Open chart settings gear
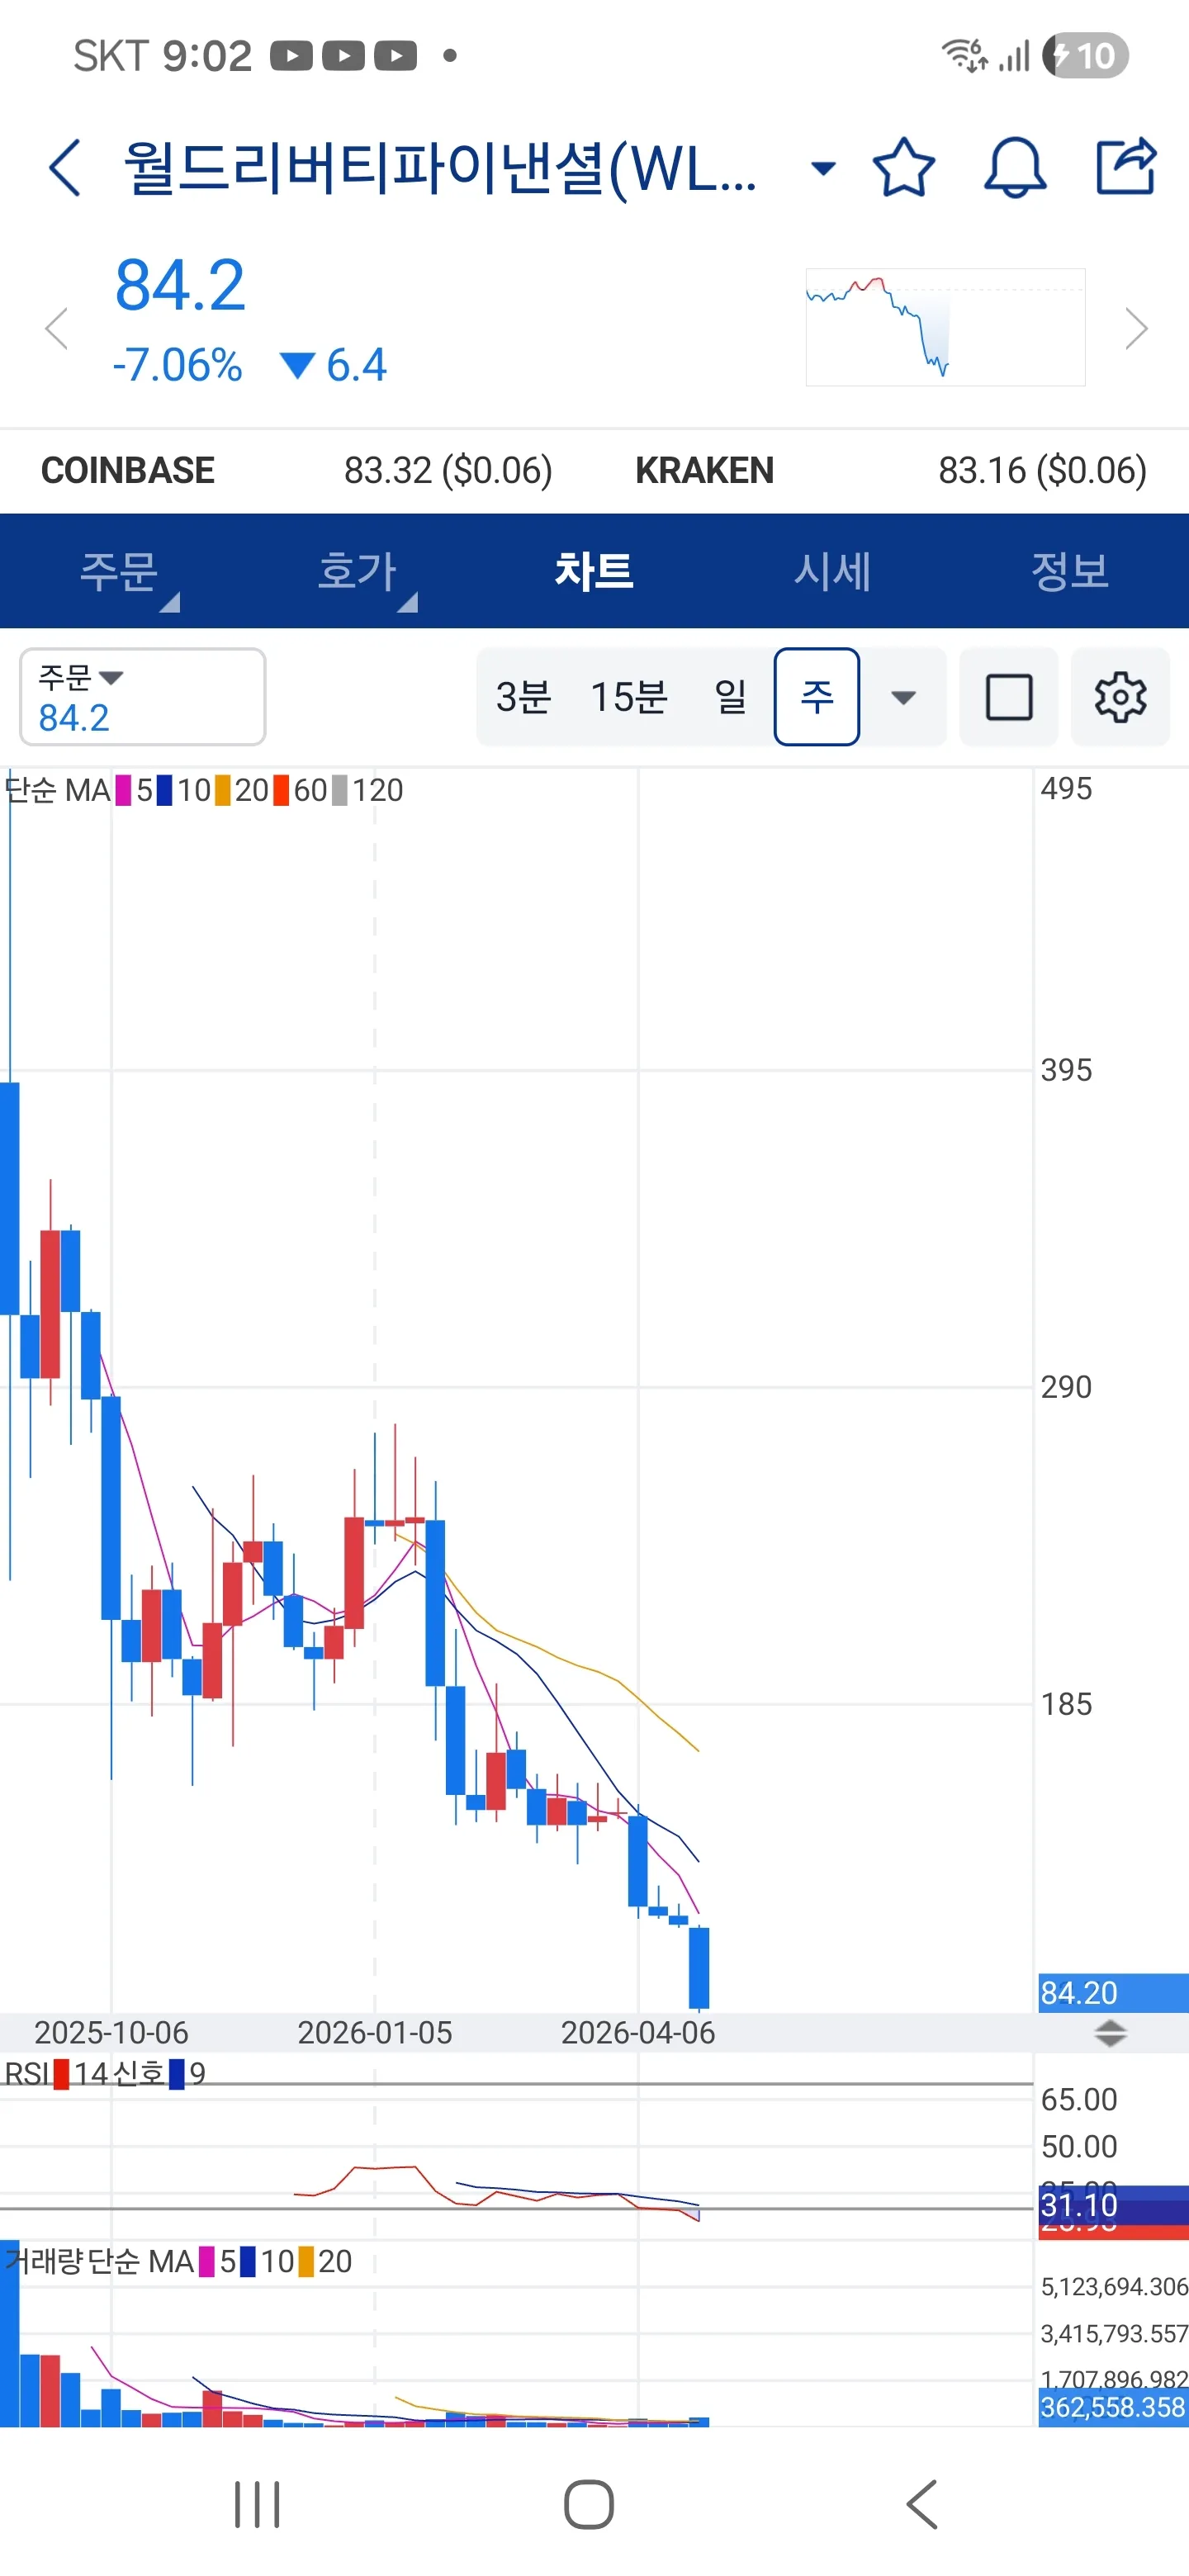This screenshot has width=1189, height=2576. point(1120,697)
